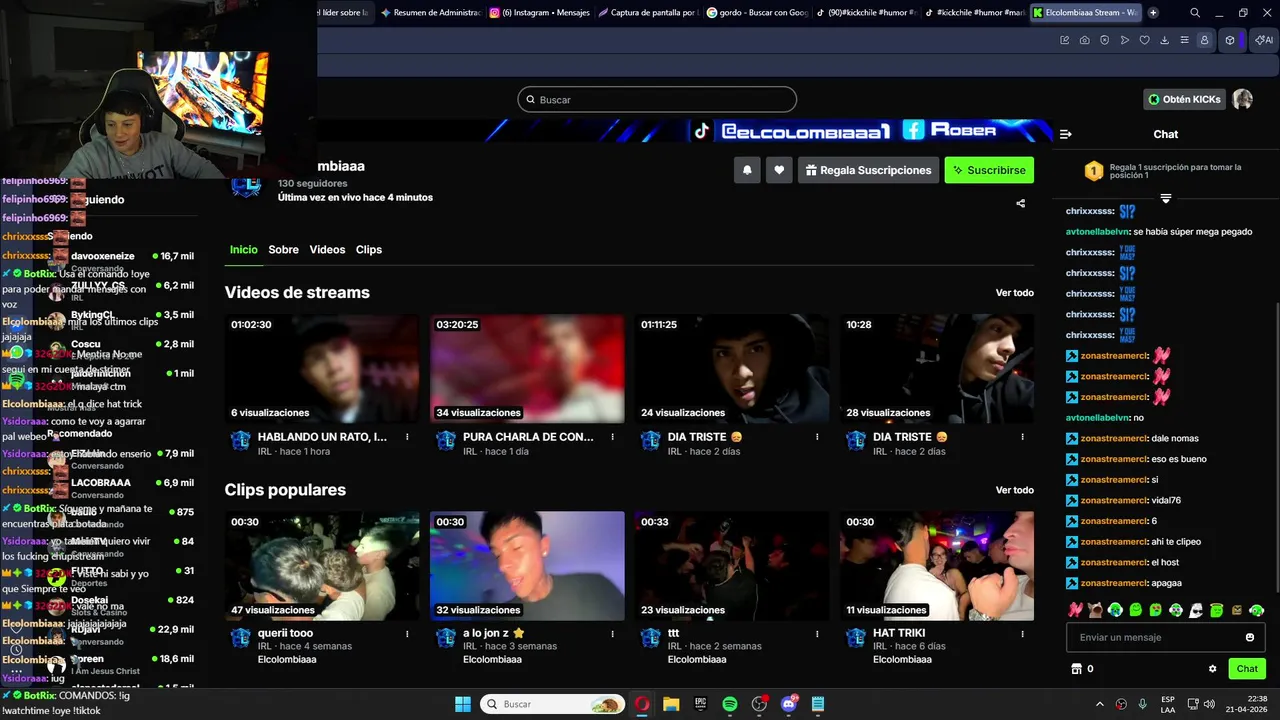Open File Explorer from the taskbar

coord(671,704)
